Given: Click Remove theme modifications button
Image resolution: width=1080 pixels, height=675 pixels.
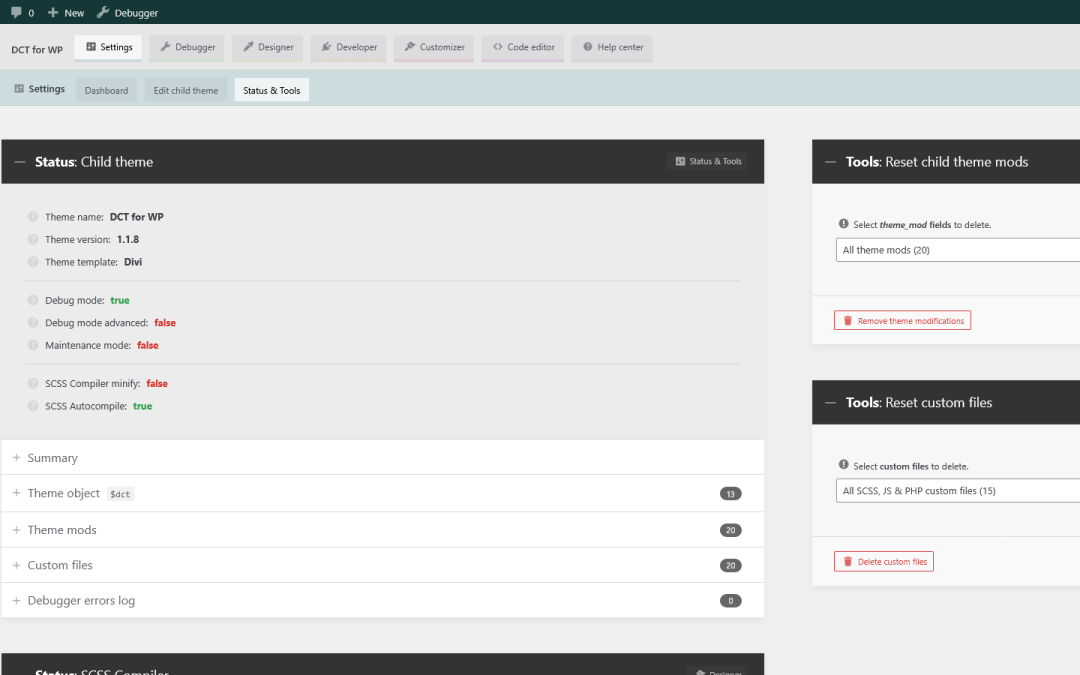Looking at the screenshot, I should pos(902,320).
